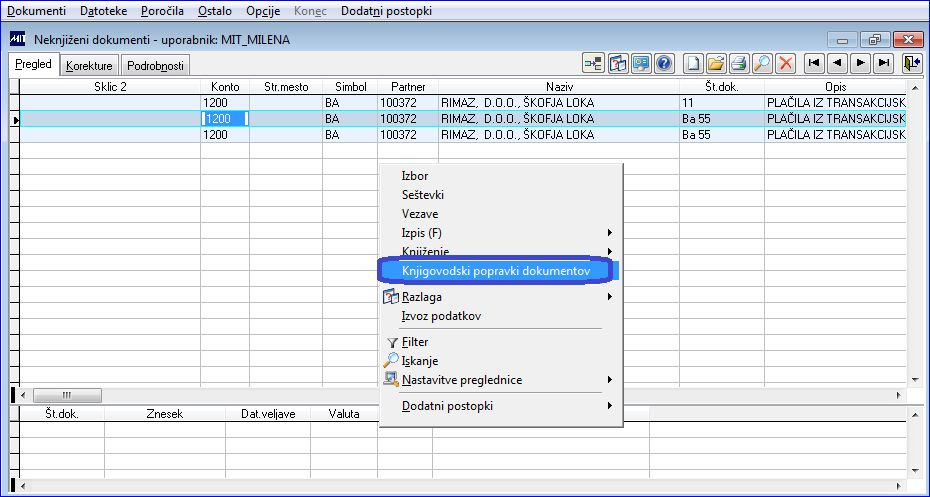Create a new blank document icon
The height and width of the screenshot is (497, 930).
coord(693,63)
